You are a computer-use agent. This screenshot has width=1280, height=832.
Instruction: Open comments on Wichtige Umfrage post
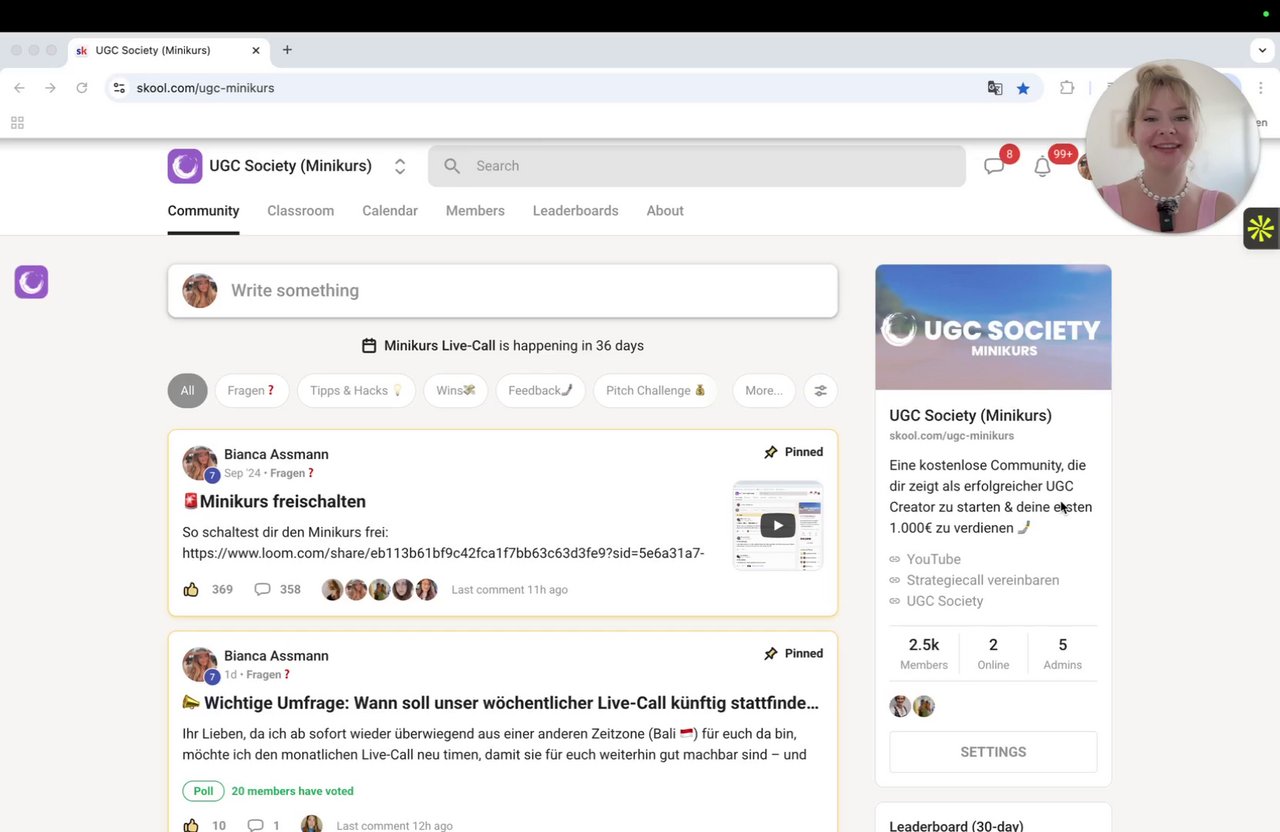point(255,825)
